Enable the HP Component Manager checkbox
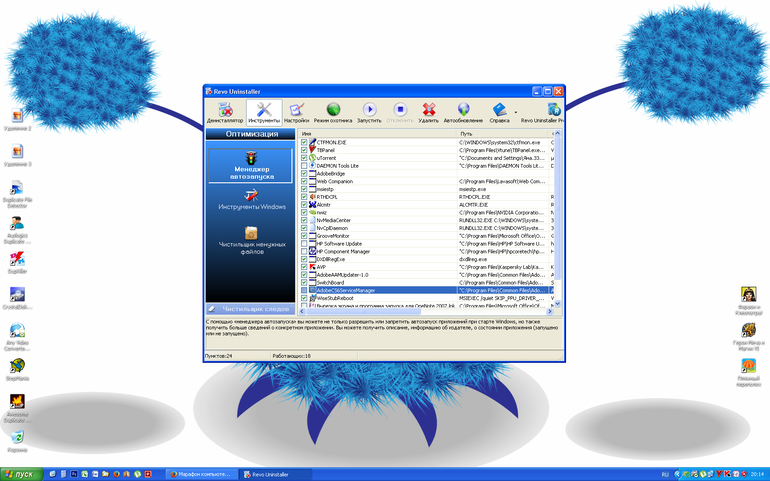The image size is (770, 481). [304, 252]
